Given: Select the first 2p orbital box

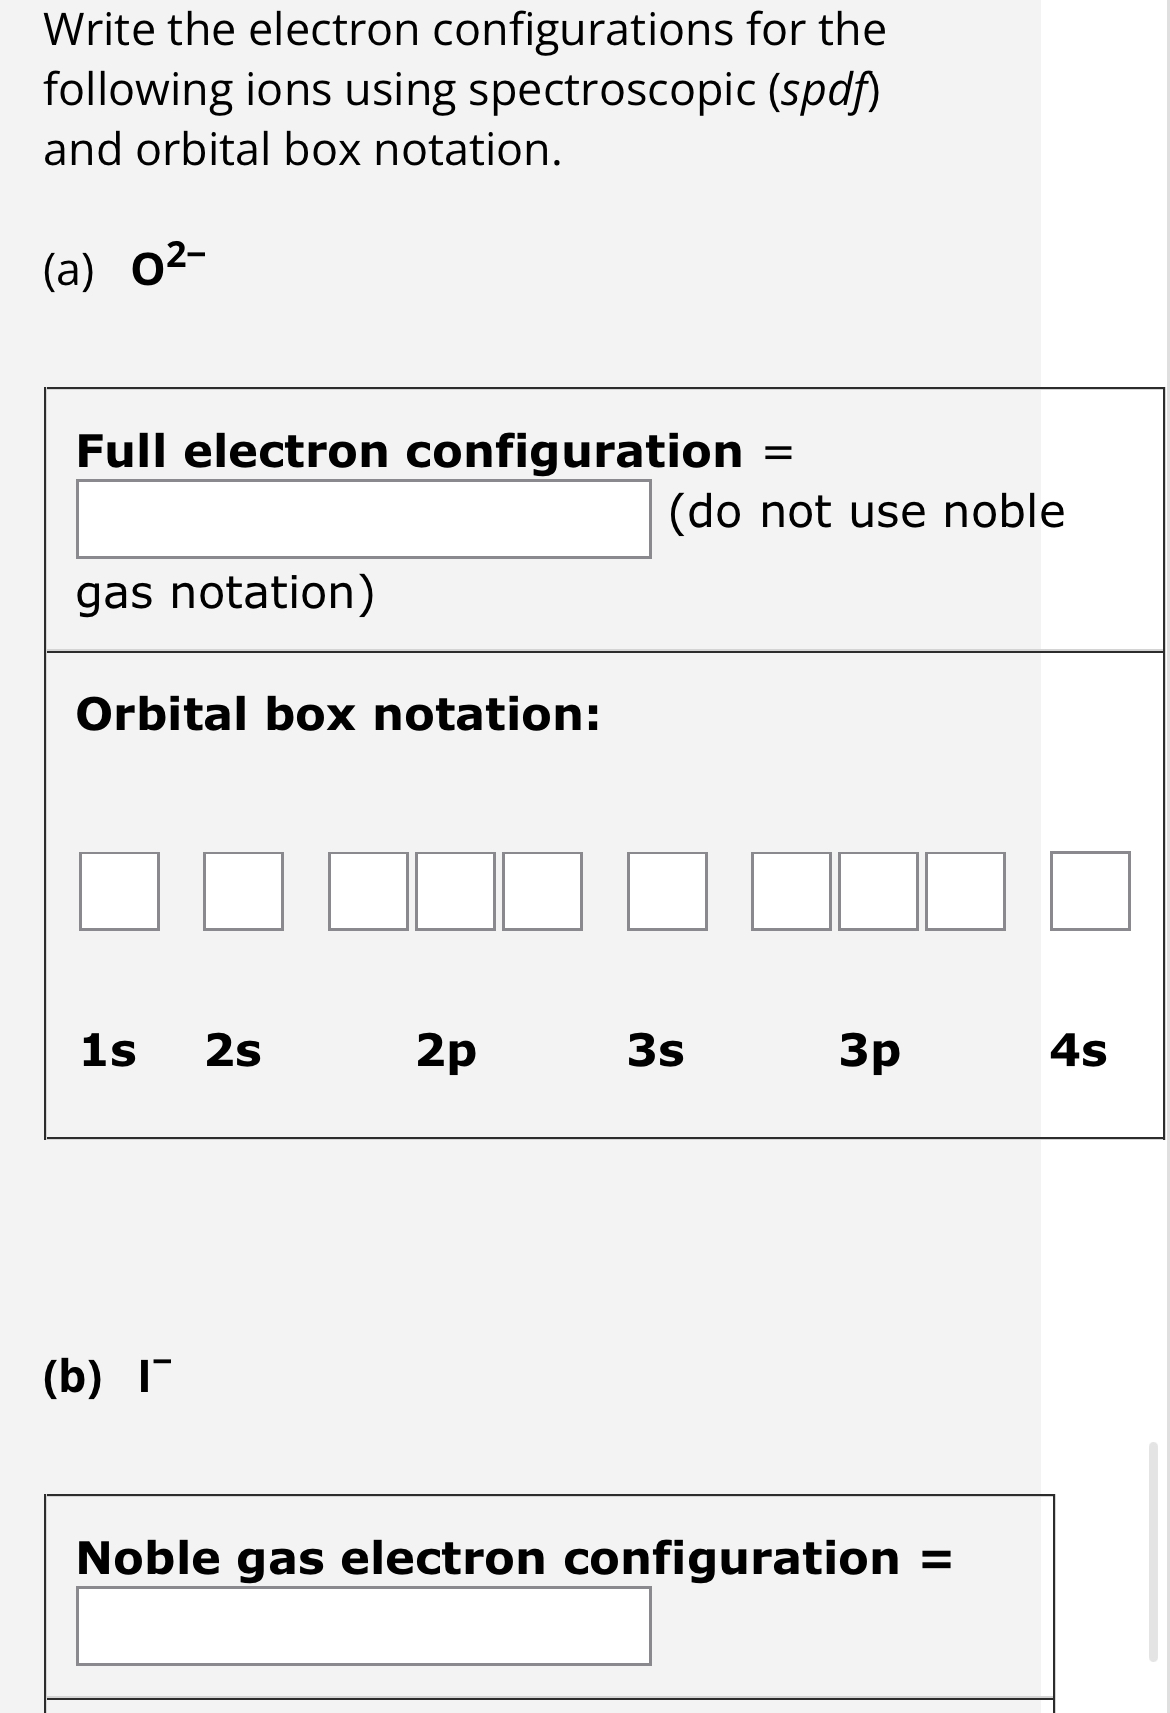Looking at the screenshot, I should click(367, 893).
